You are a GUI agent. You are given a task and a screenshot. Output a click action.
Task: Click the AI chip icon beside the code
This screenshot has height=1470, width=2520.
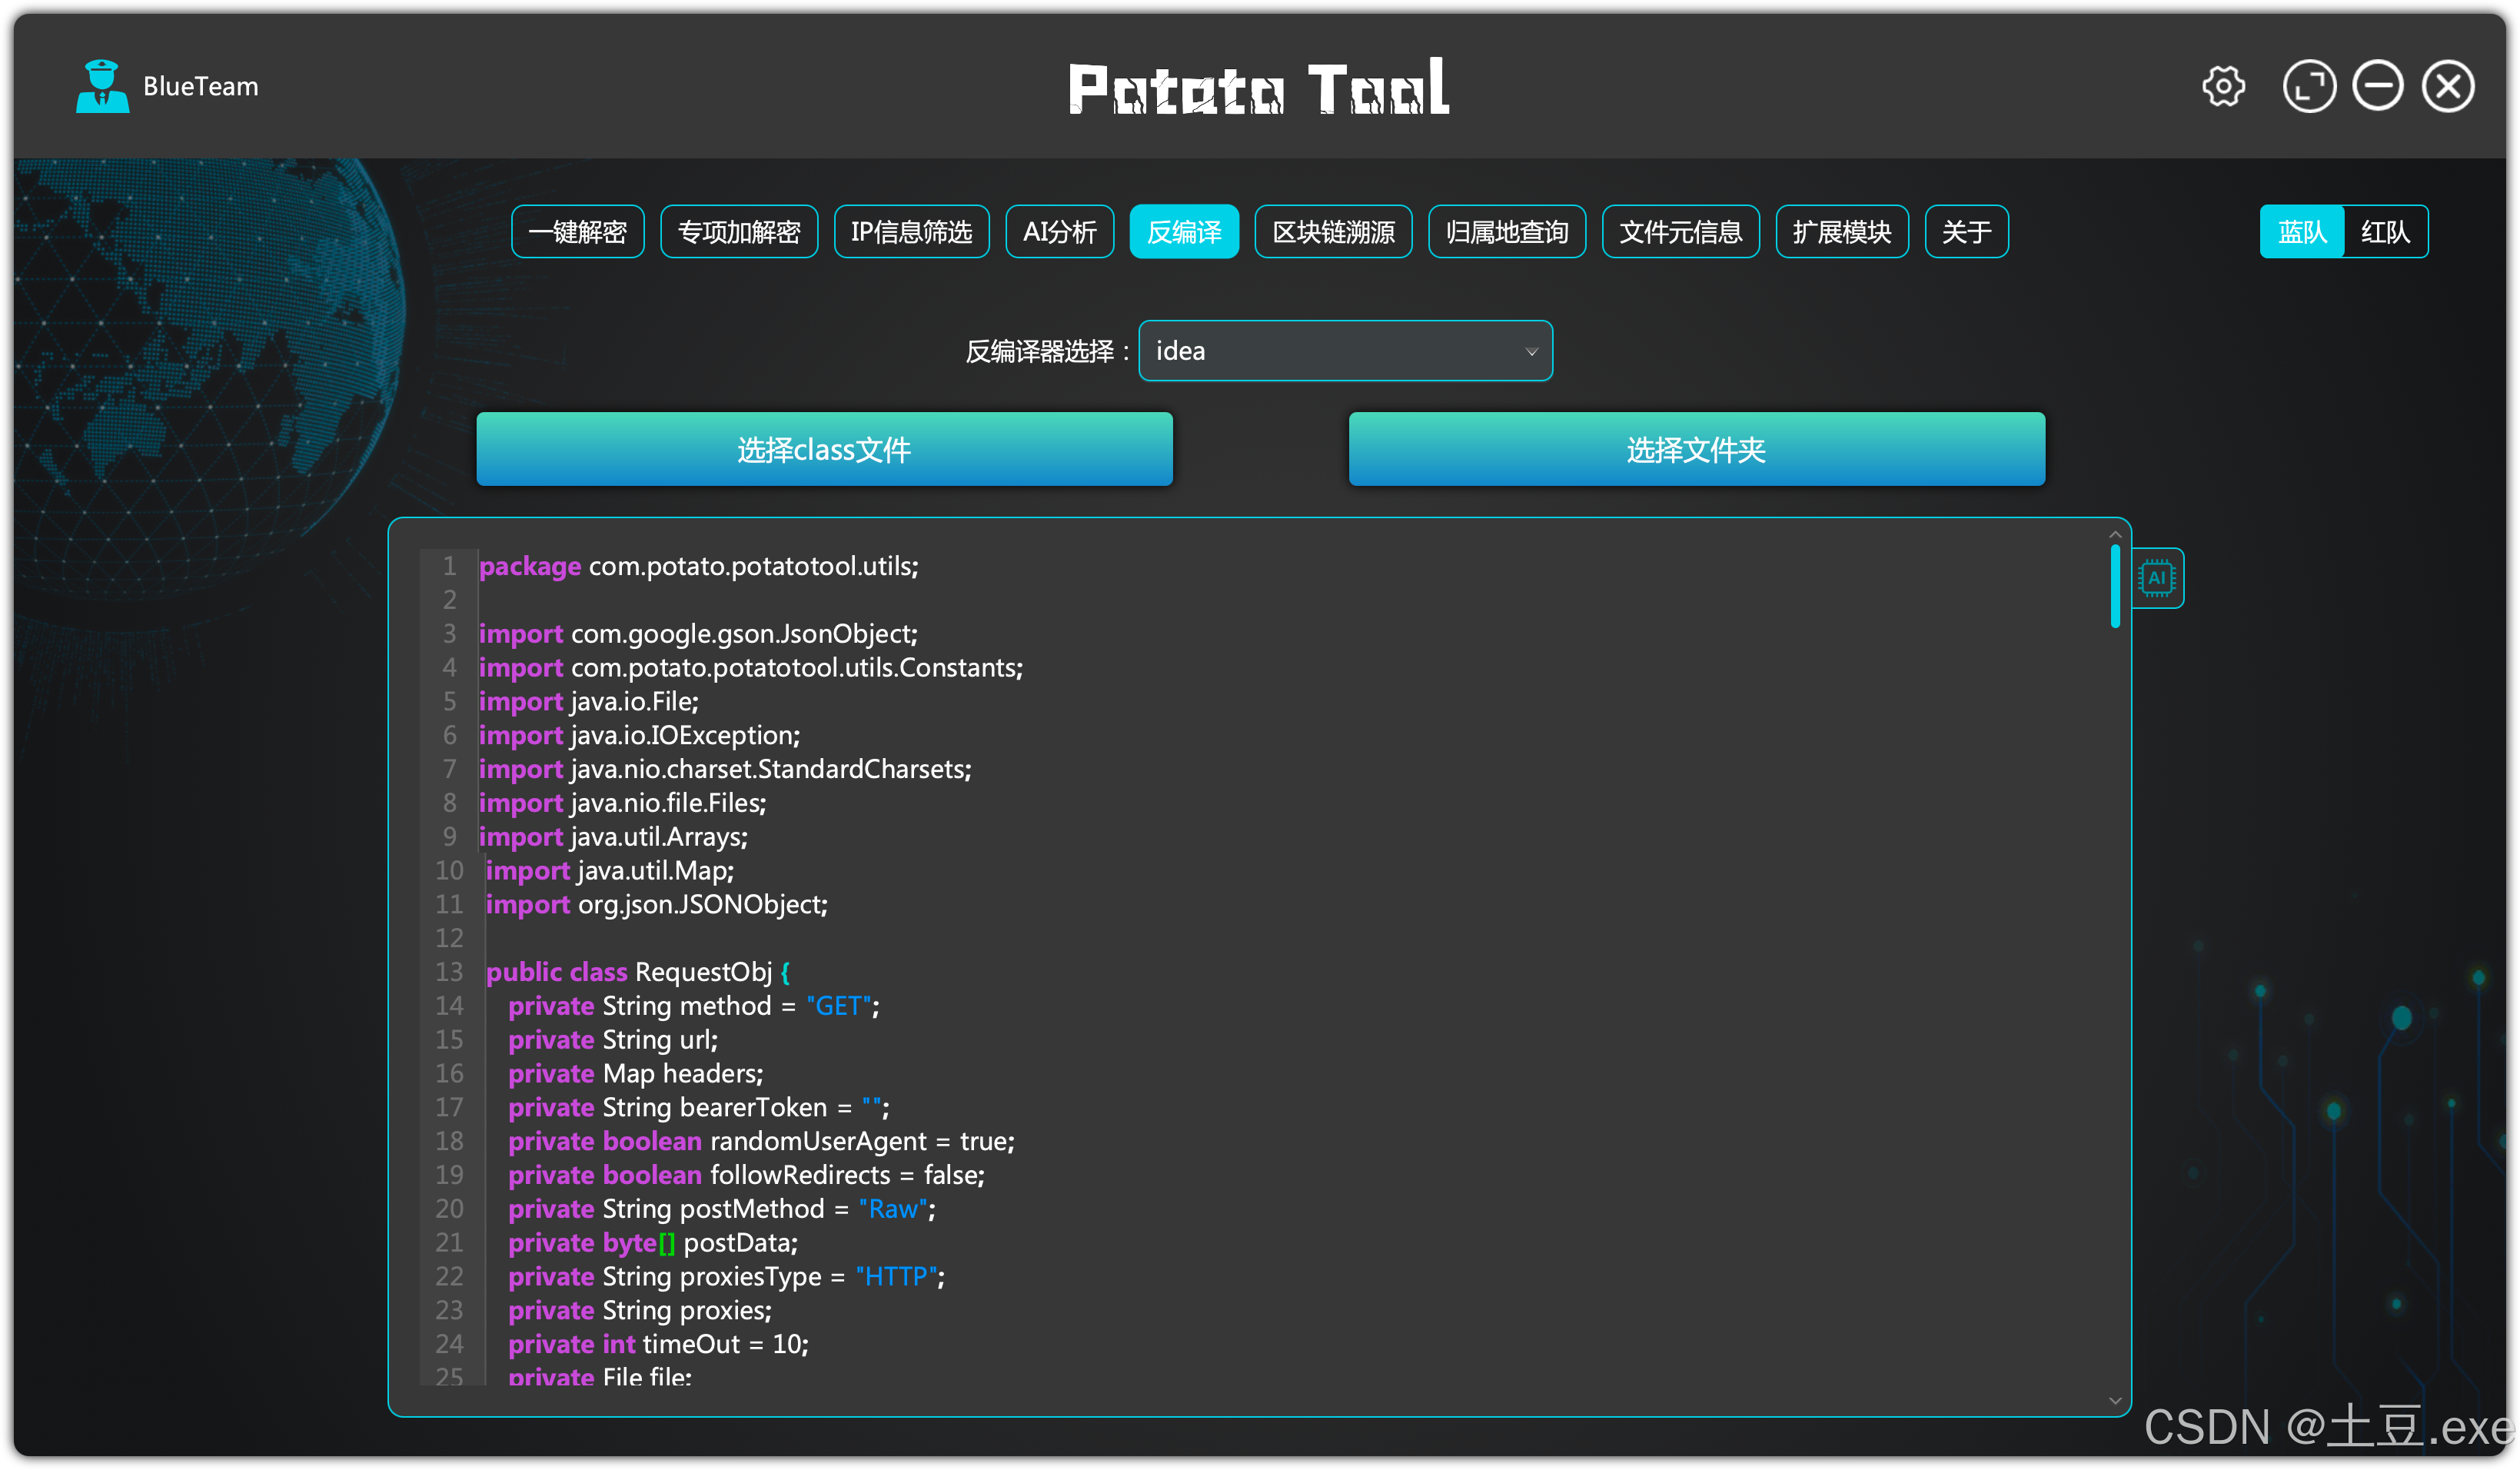coord(2156,578)
